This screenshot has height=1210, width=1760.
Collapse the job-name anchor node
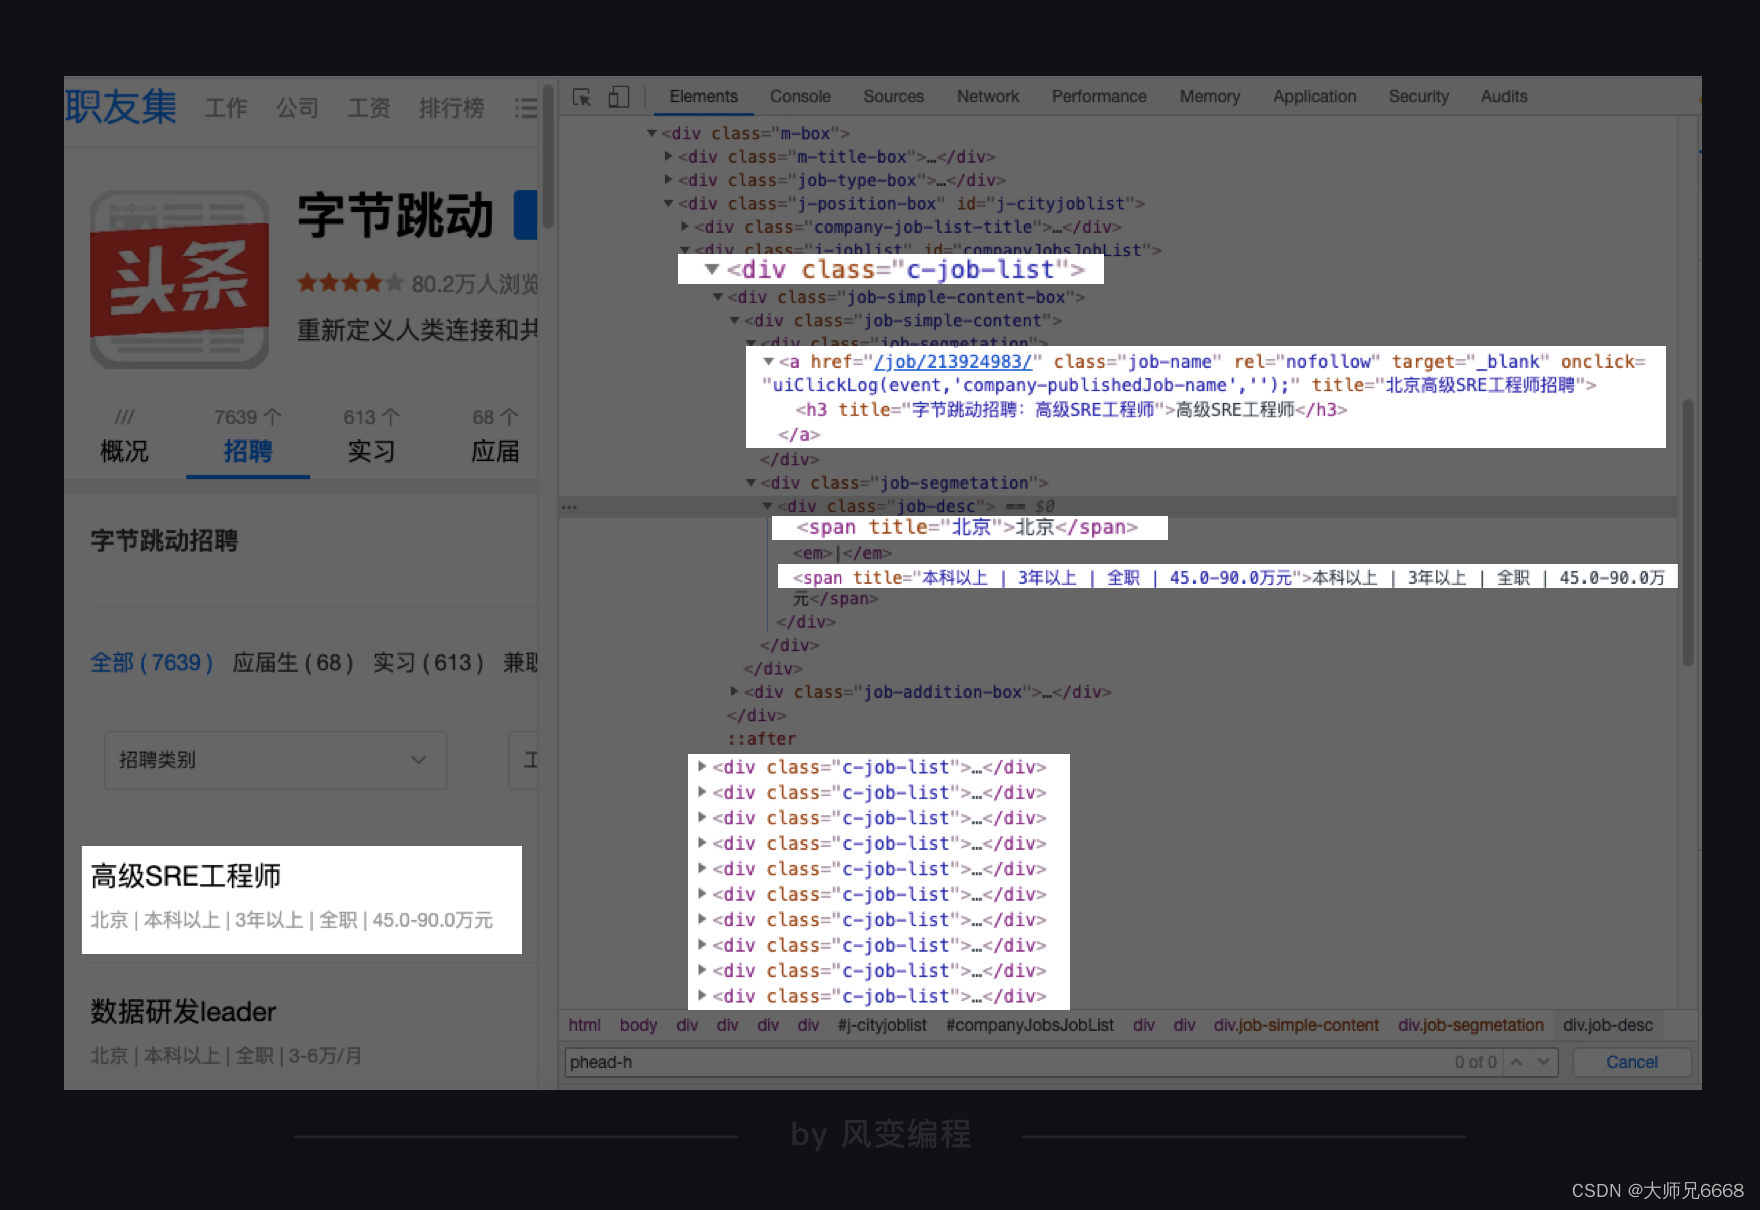(768, 361)
